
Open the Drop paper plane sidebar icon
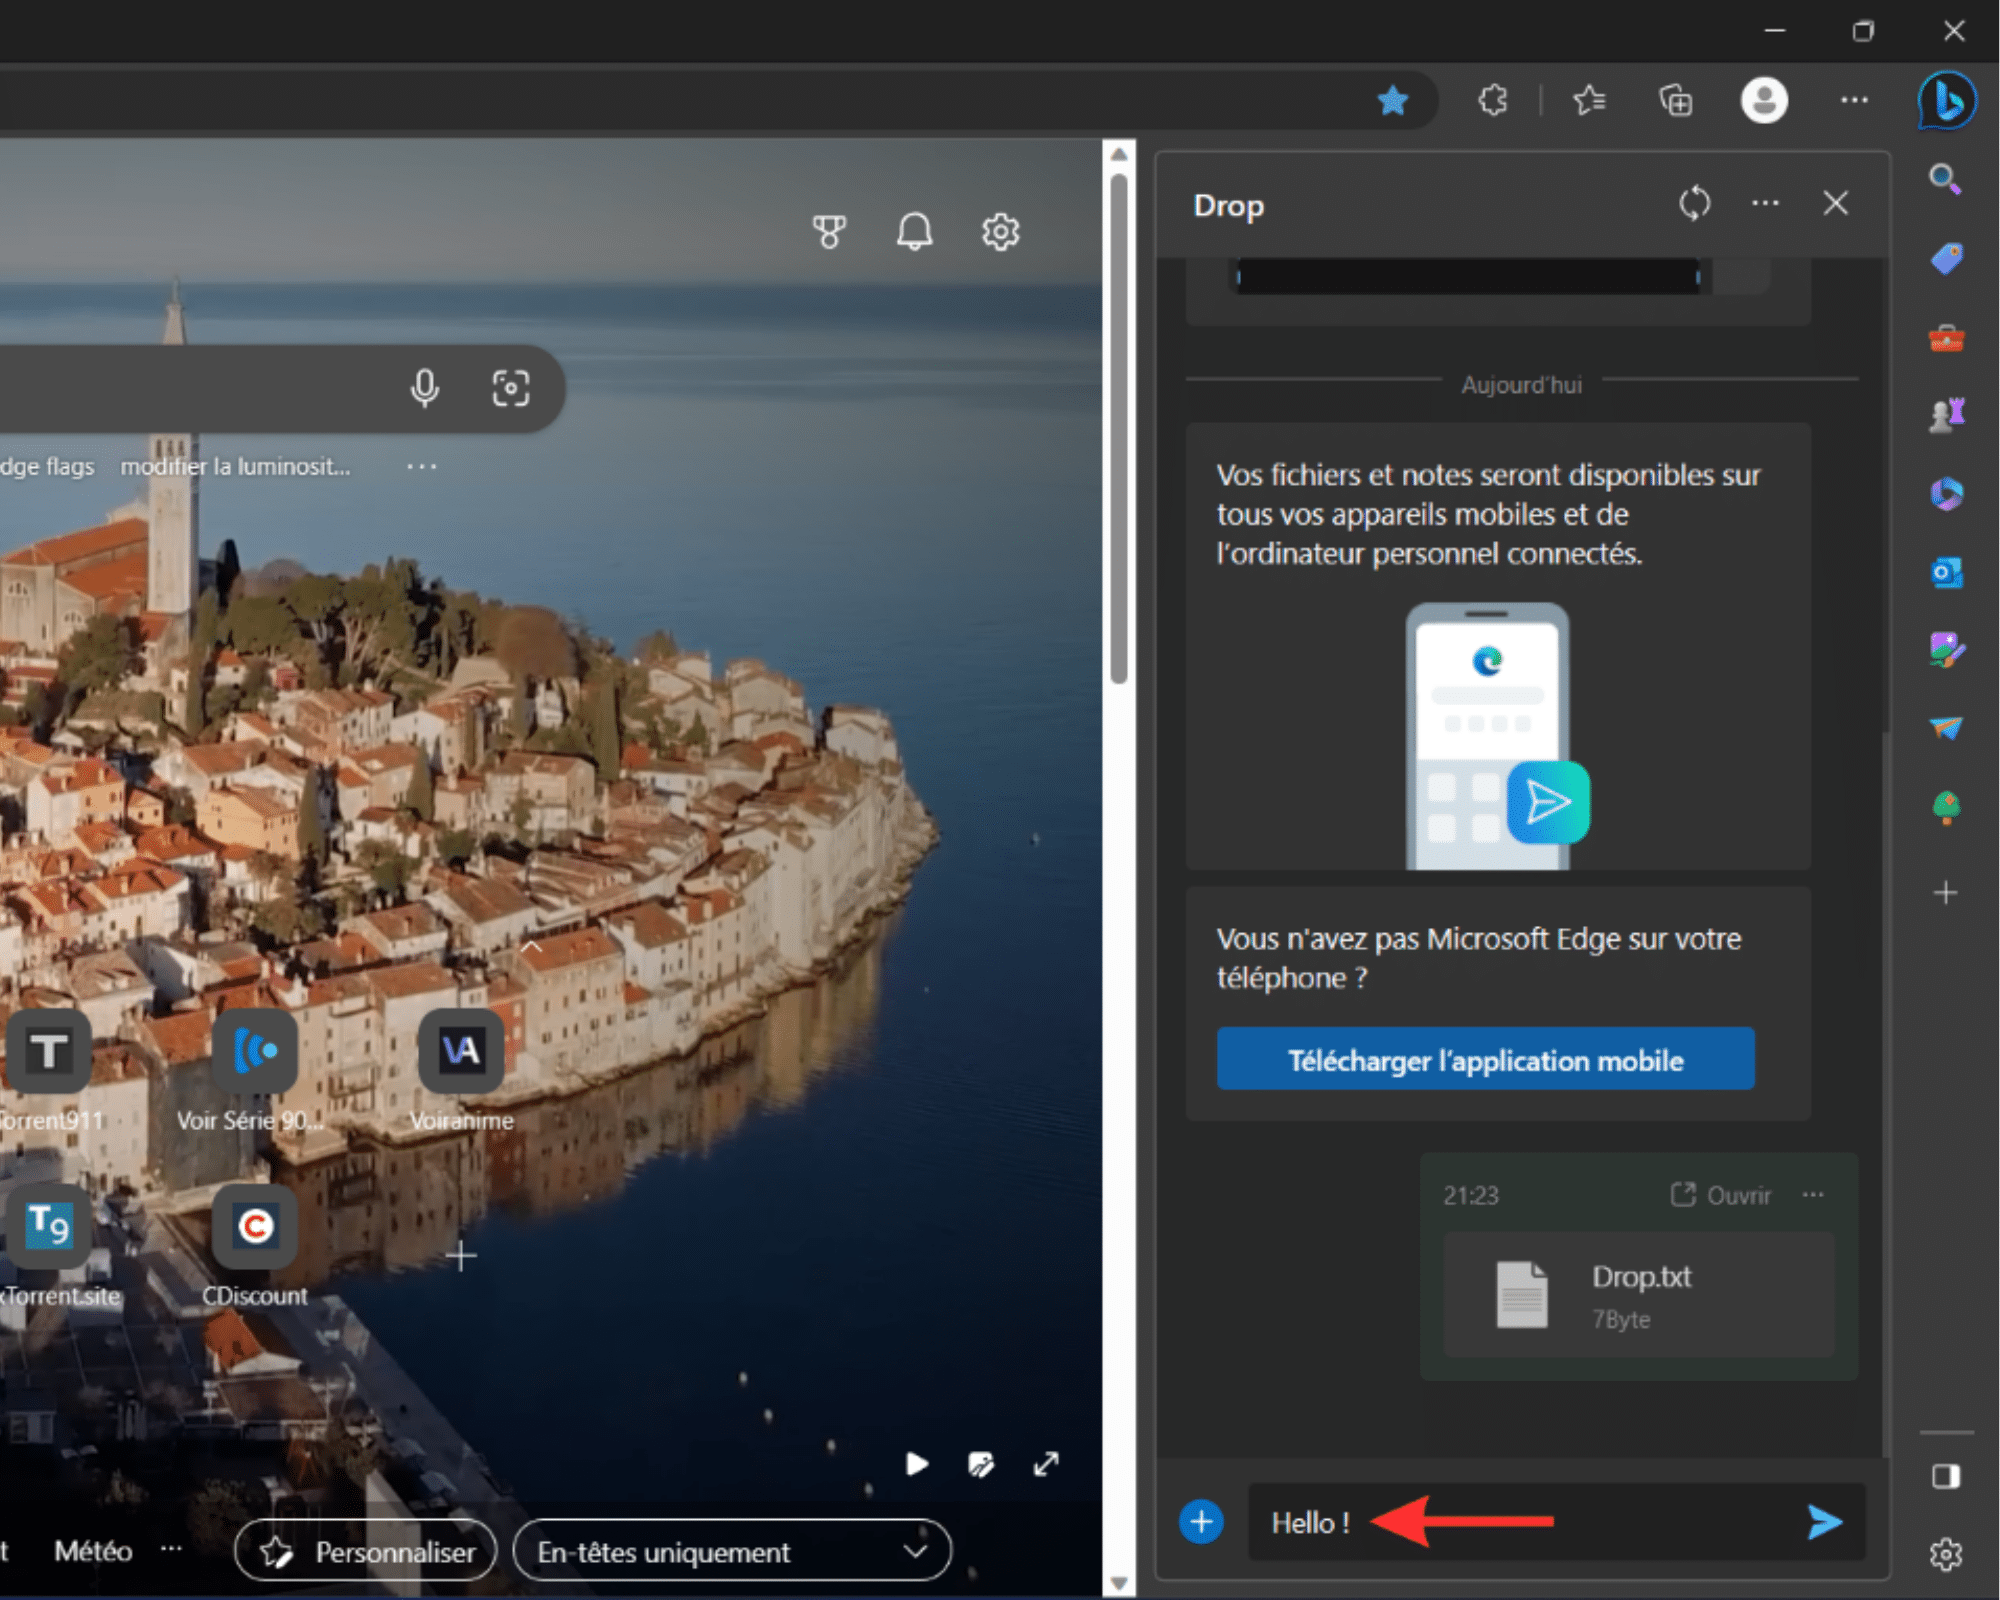[x=1946, y=728]
